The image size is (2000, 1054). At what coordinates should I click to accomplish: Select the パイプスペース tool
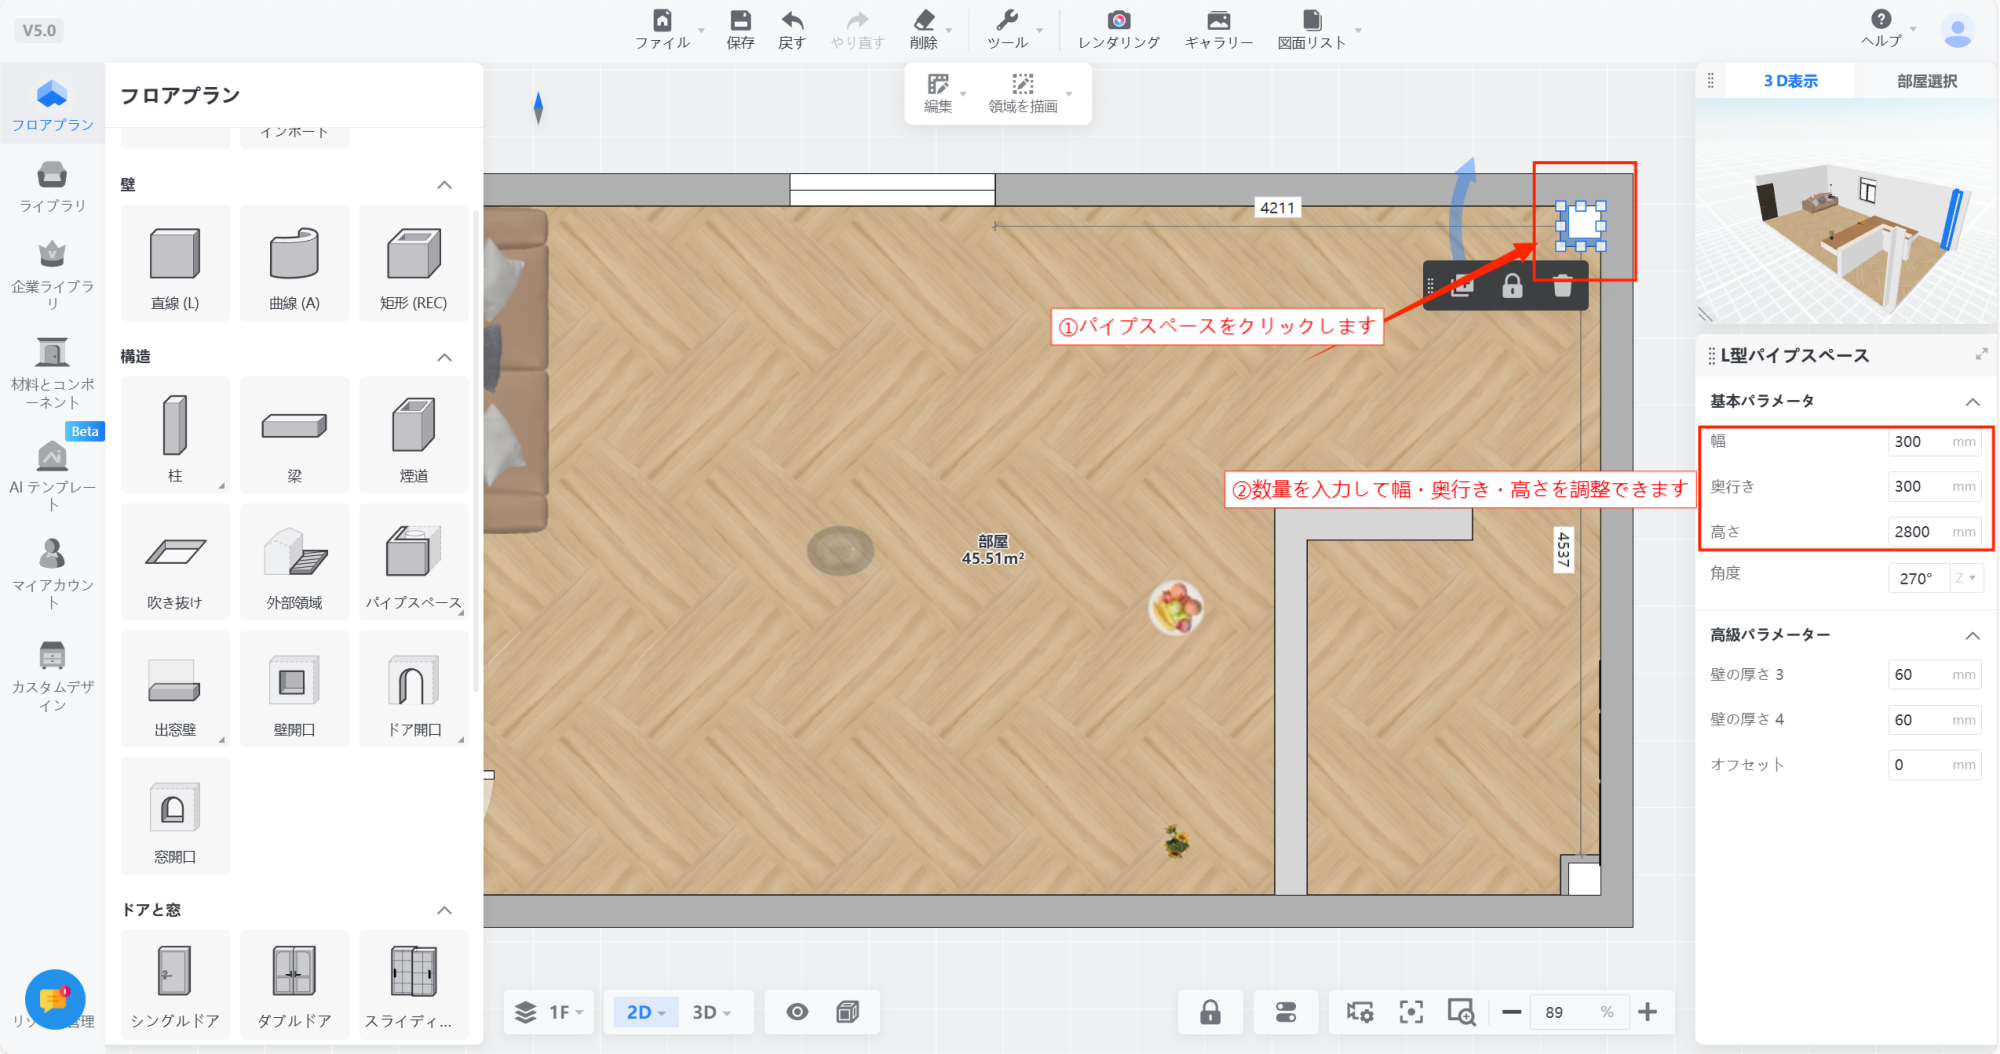click(414, 562)
